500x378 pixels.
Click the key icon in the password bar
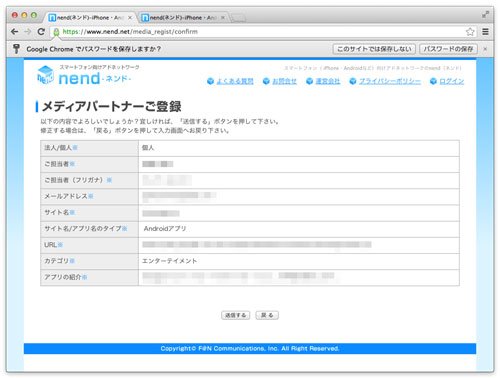16,49
